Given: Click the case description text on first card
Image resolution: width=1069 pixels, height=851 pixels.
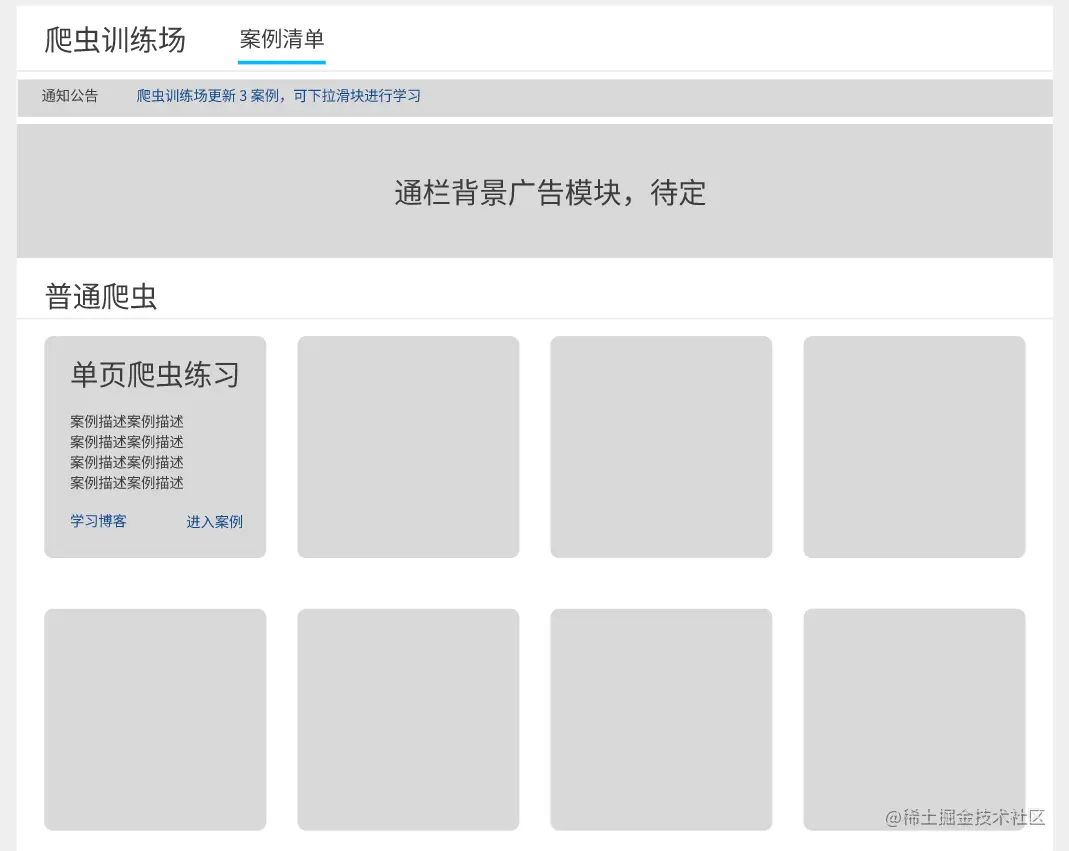Looking at the screenshot, I should 126,451.
